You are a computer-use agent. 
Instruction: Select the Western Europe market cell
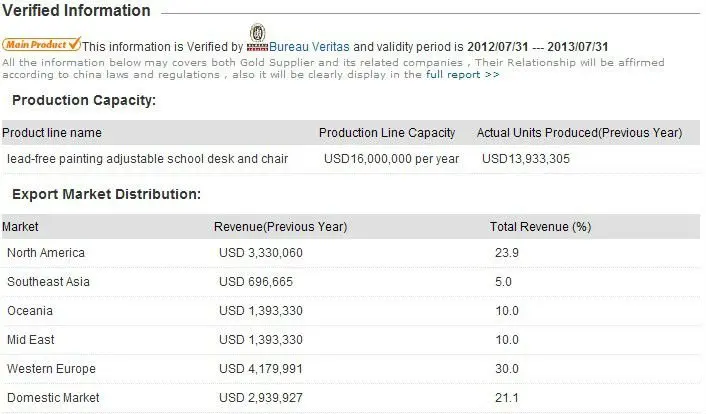click(51, 369)
